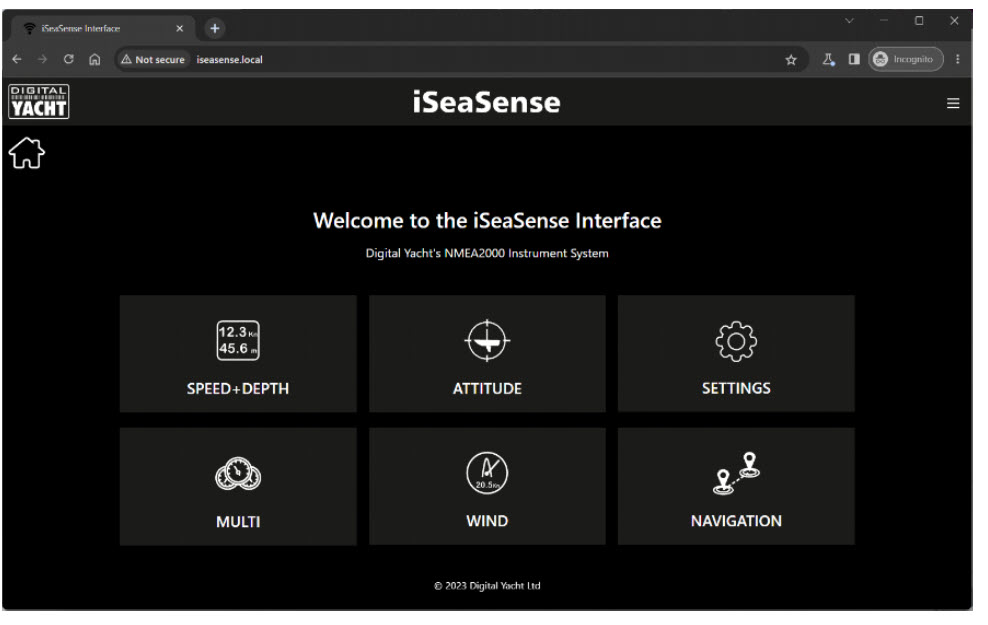
Task: Open the Attitude crosshair icon
Action: click(487, 341)
